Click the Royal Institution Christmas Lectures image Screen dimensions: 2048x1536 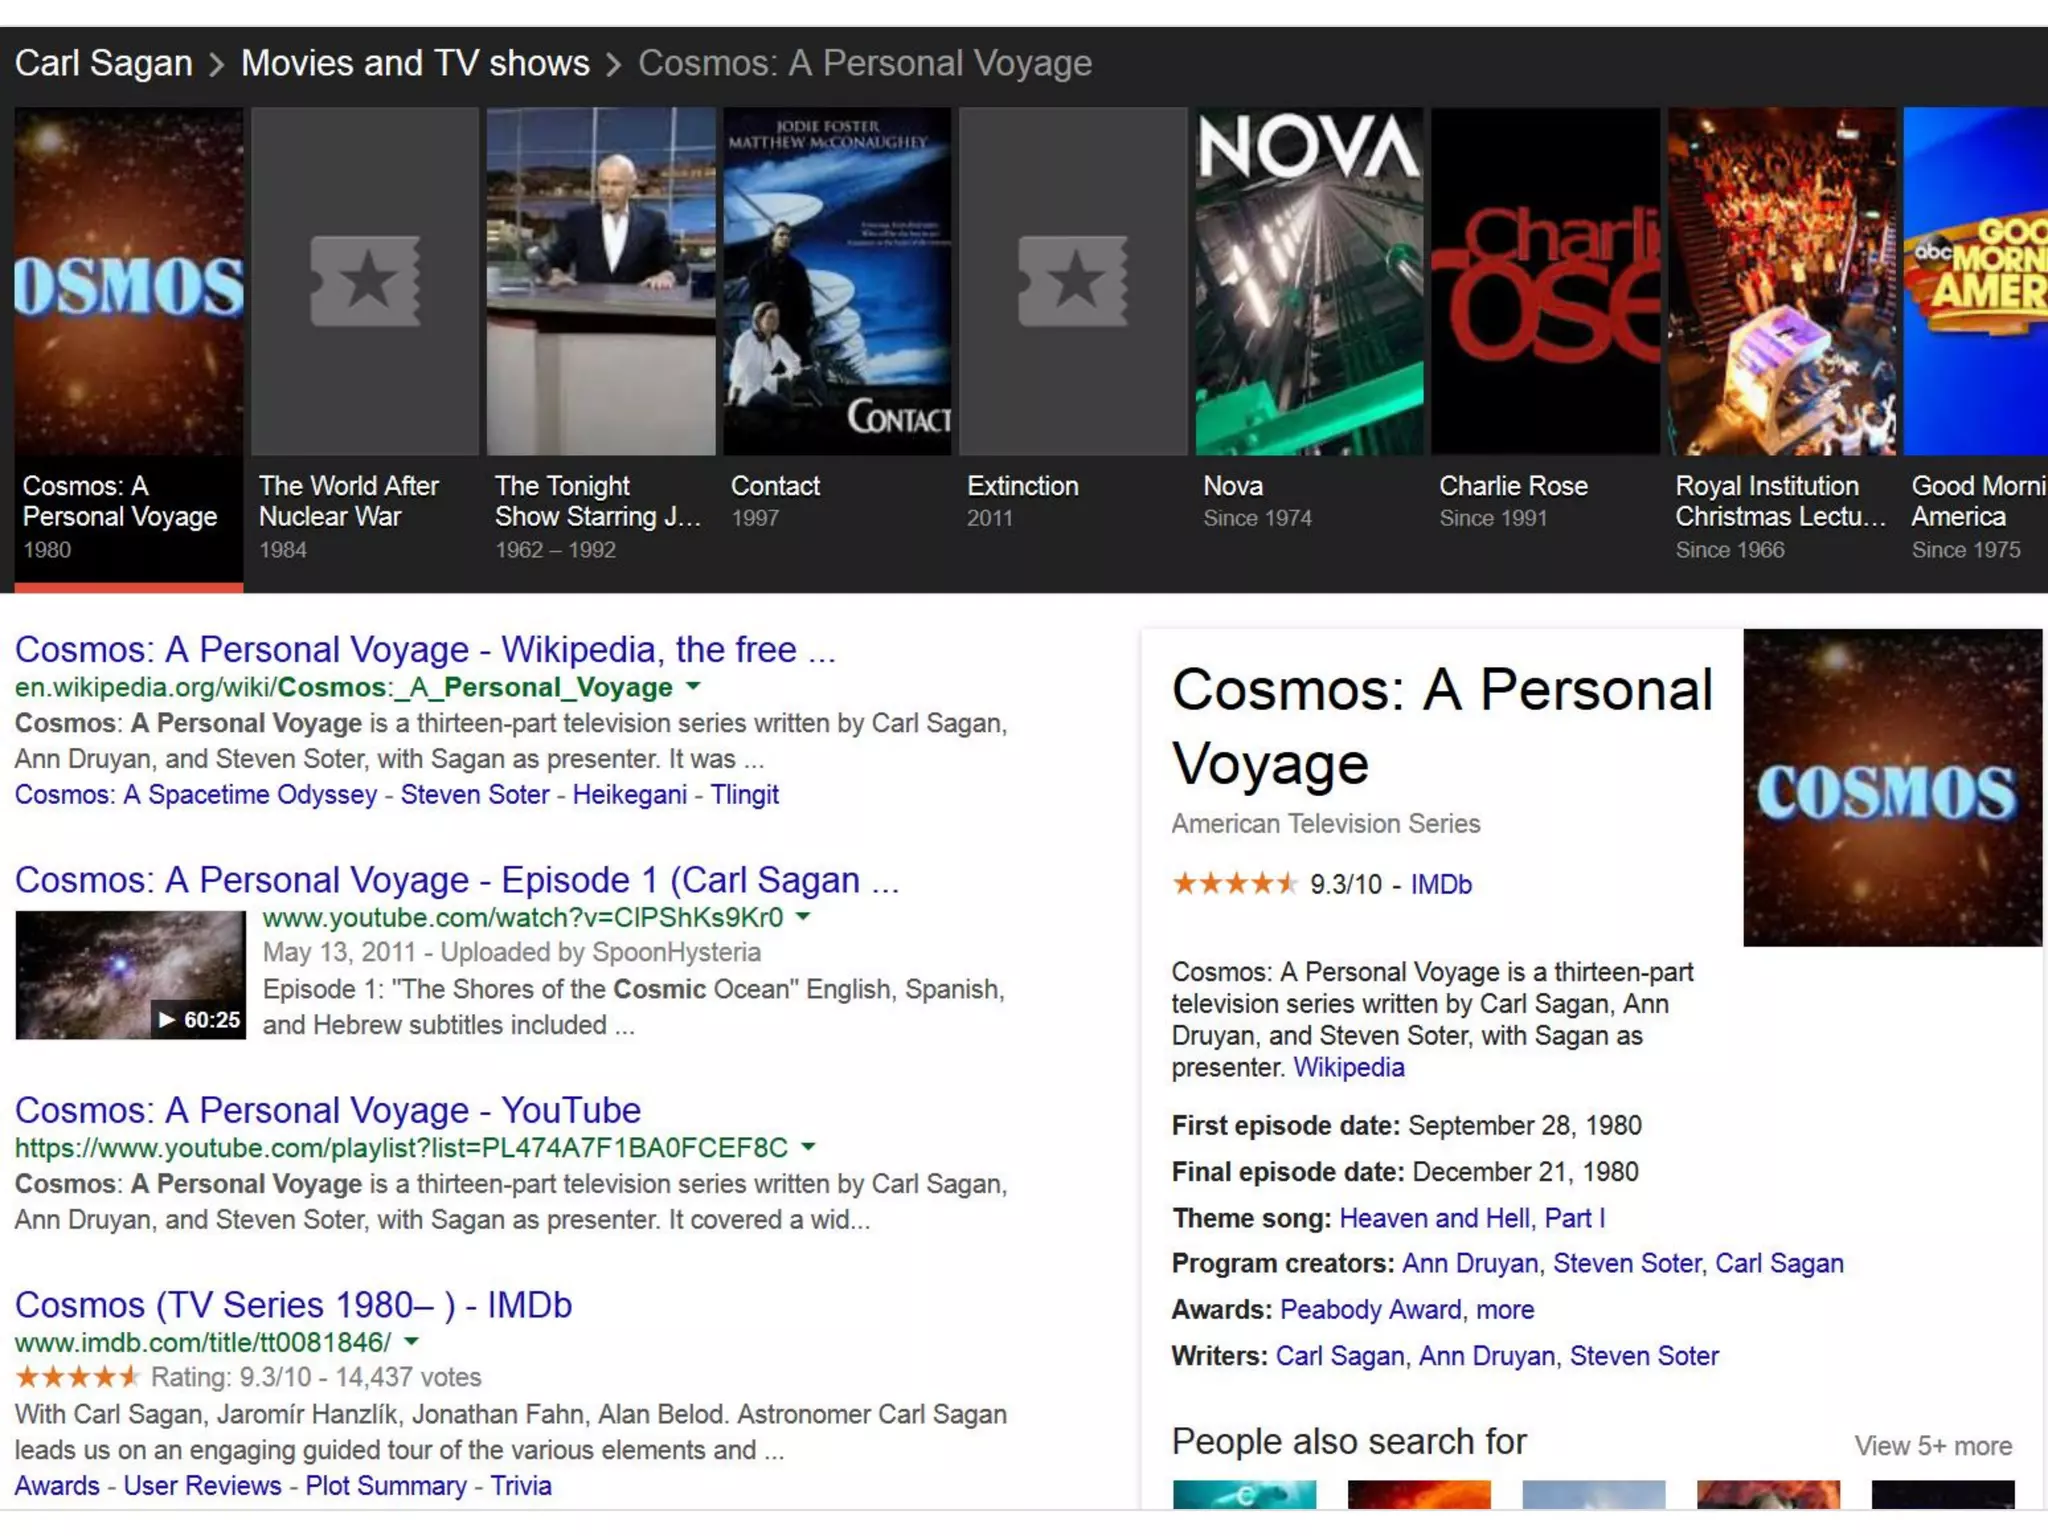click(1781, 281)
